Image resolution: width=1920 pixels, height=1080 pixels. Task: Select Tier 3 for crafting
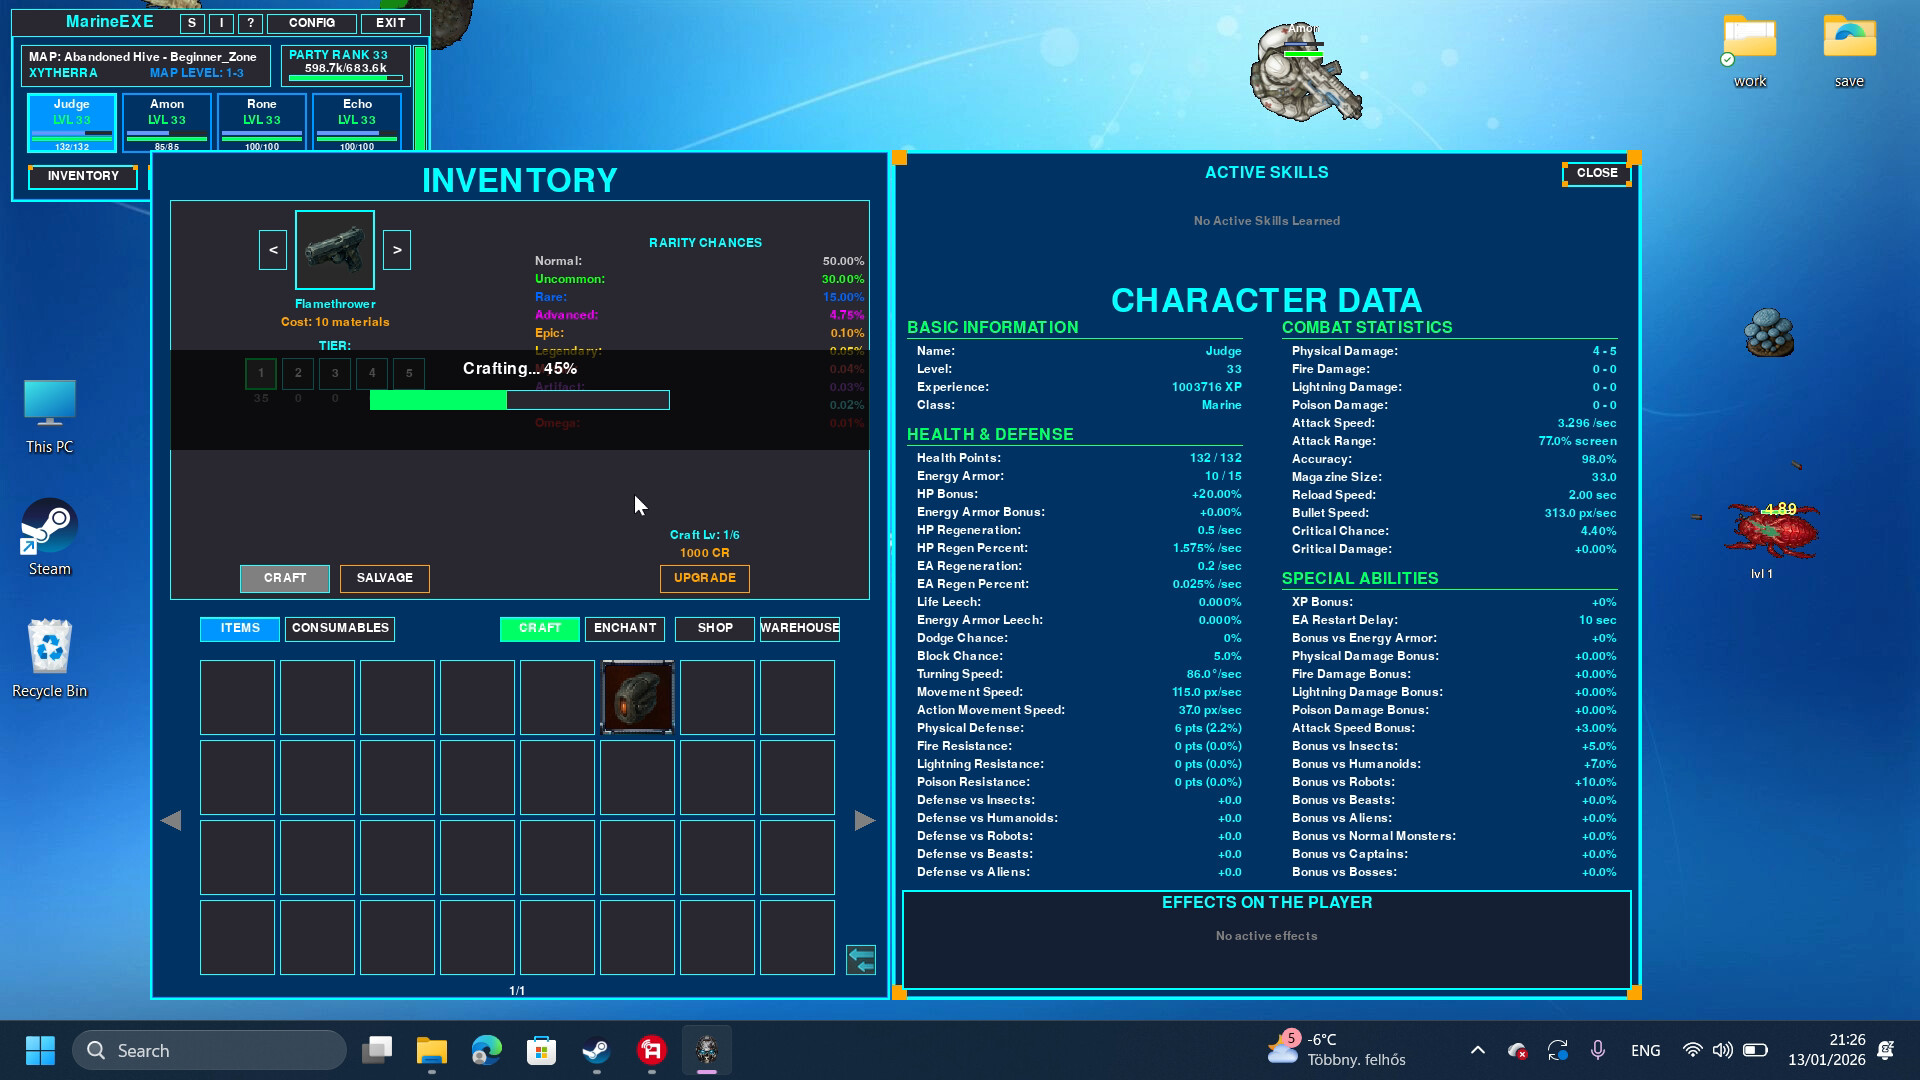(334, 373)
